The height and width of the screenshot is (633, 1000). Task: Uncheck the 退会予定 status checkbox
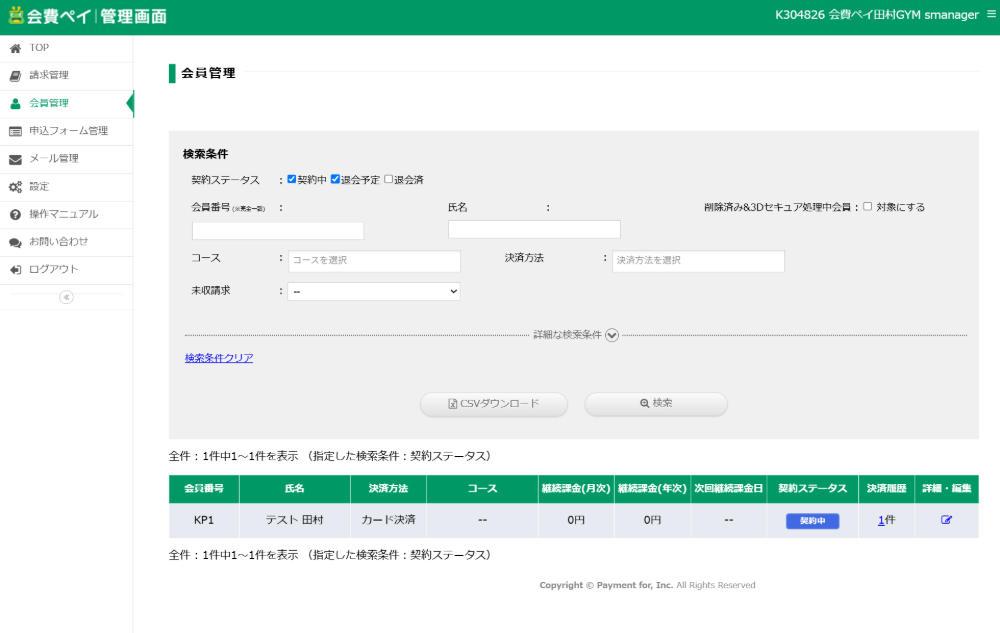pos(335,179)
